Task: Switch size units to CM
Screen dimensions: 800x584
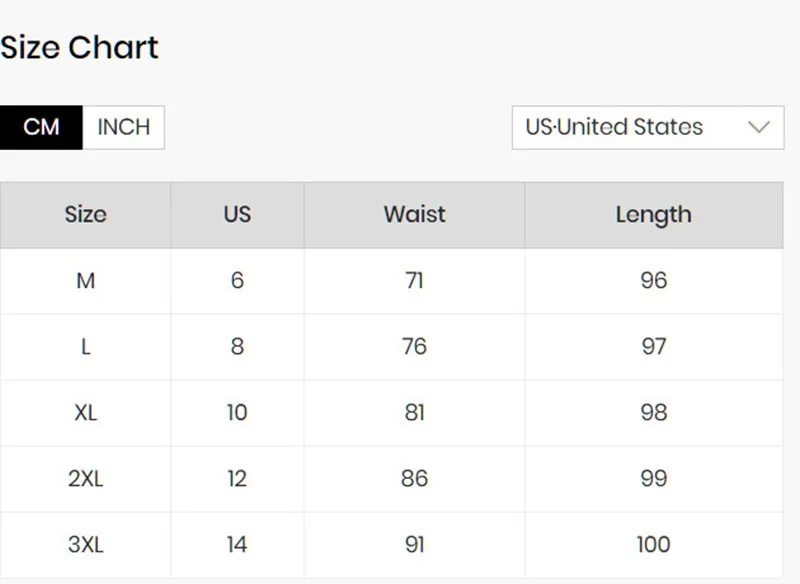Action: (41, 127)
